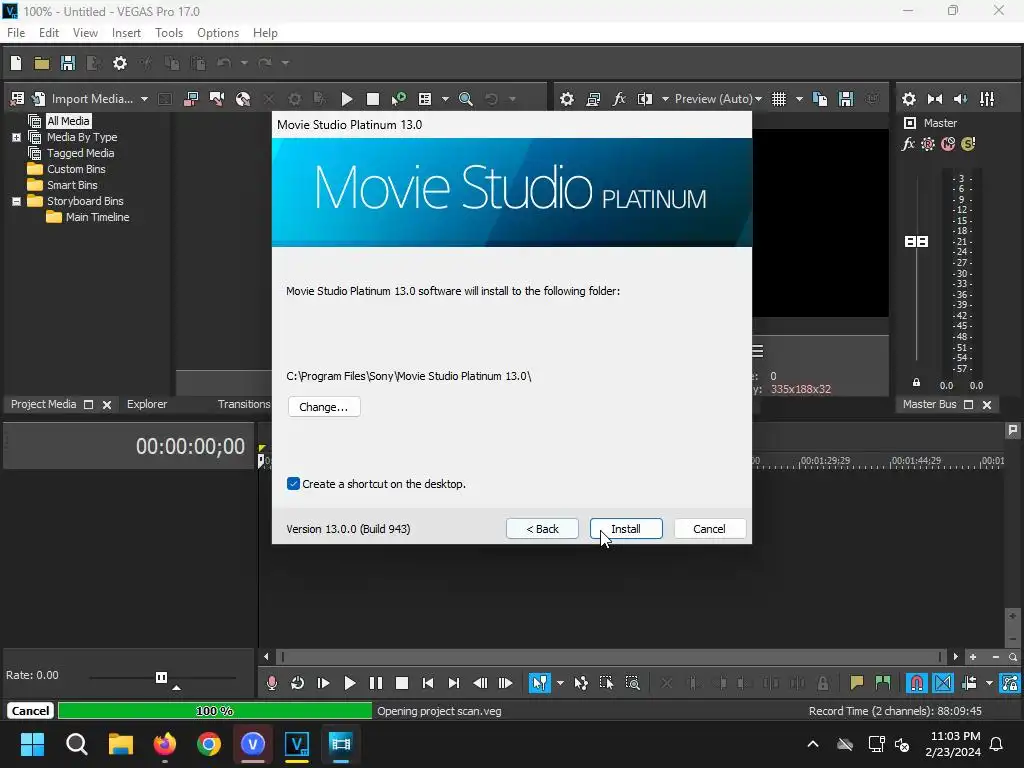This screenshot has width=1024, height=768.
Task: Toggle Loop Playback icon
Action: [x=297, y=683]
